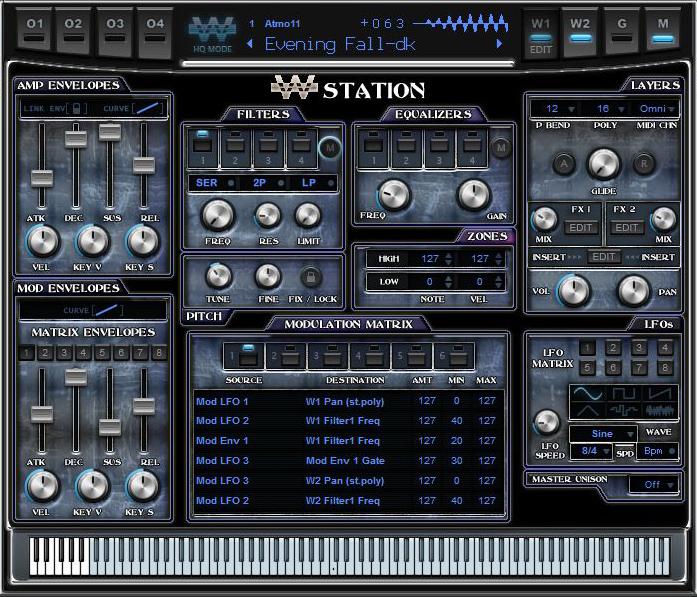697x597 pixels.
Task: Open the MIDI CHN Omni dropdown
Action: click(x=657, y=108)
